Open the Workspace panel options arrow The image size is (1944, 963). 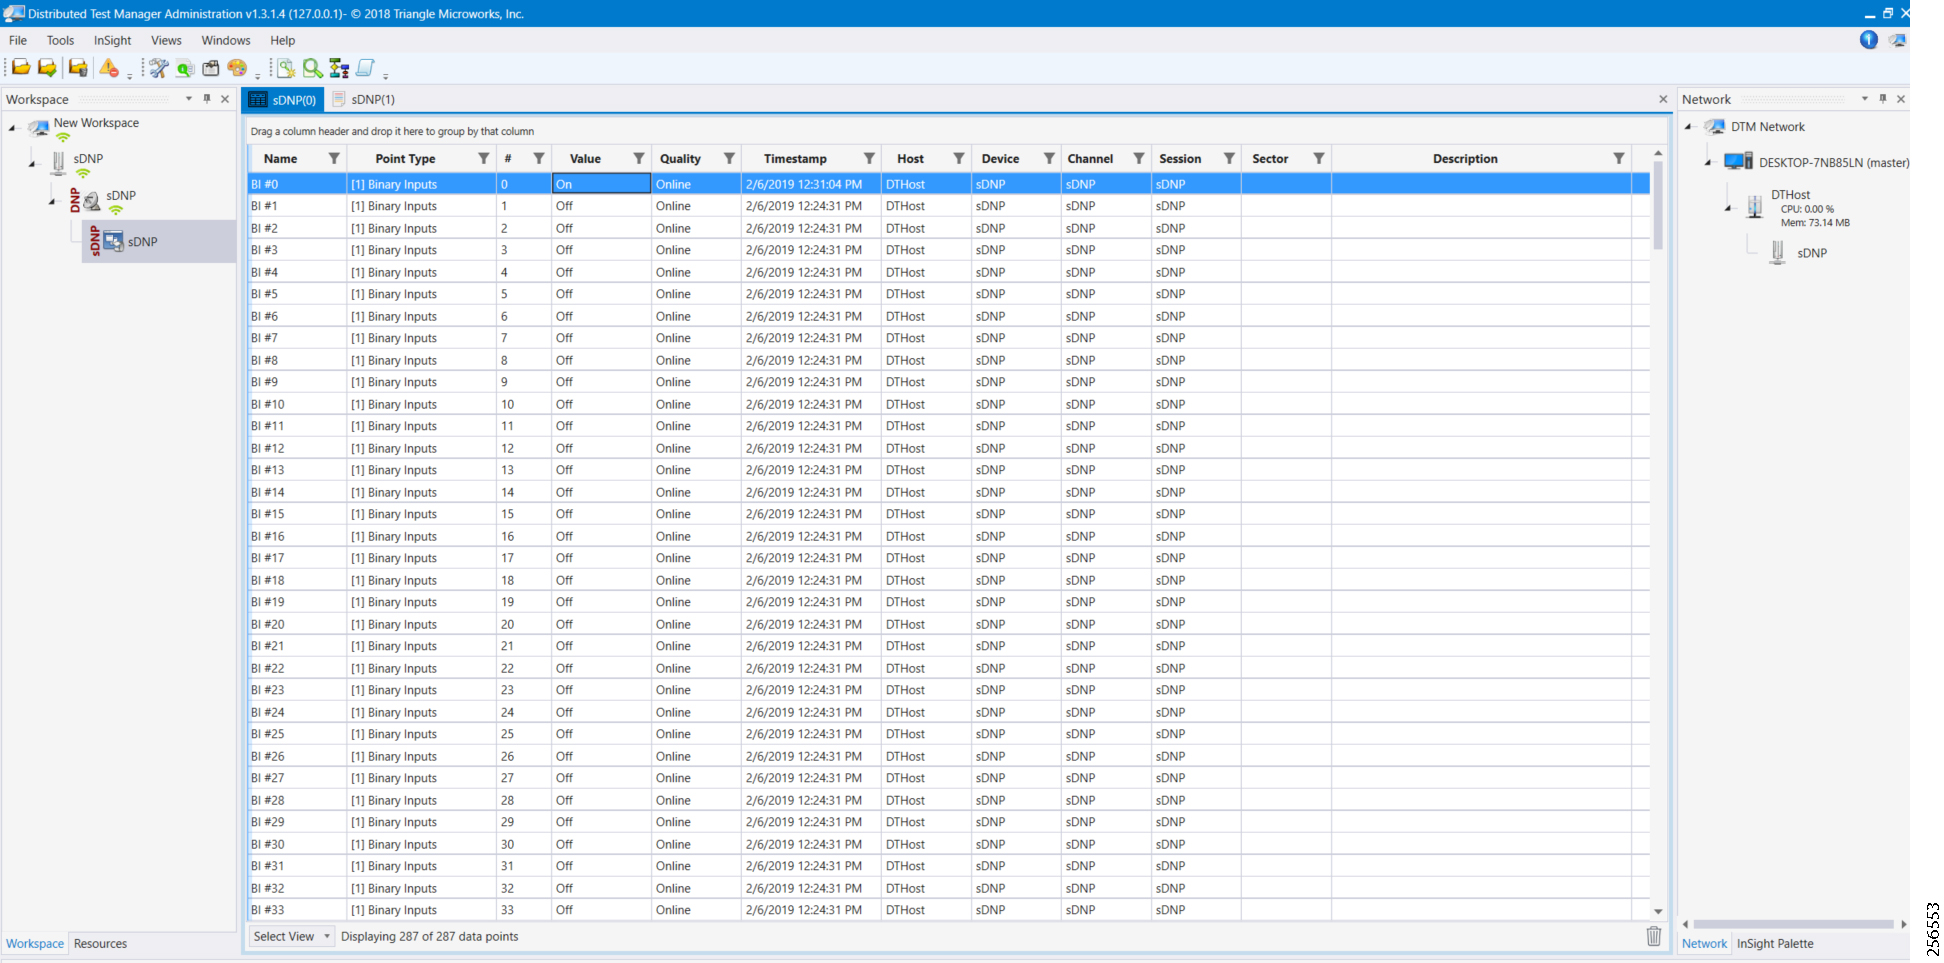pos(189,99)
